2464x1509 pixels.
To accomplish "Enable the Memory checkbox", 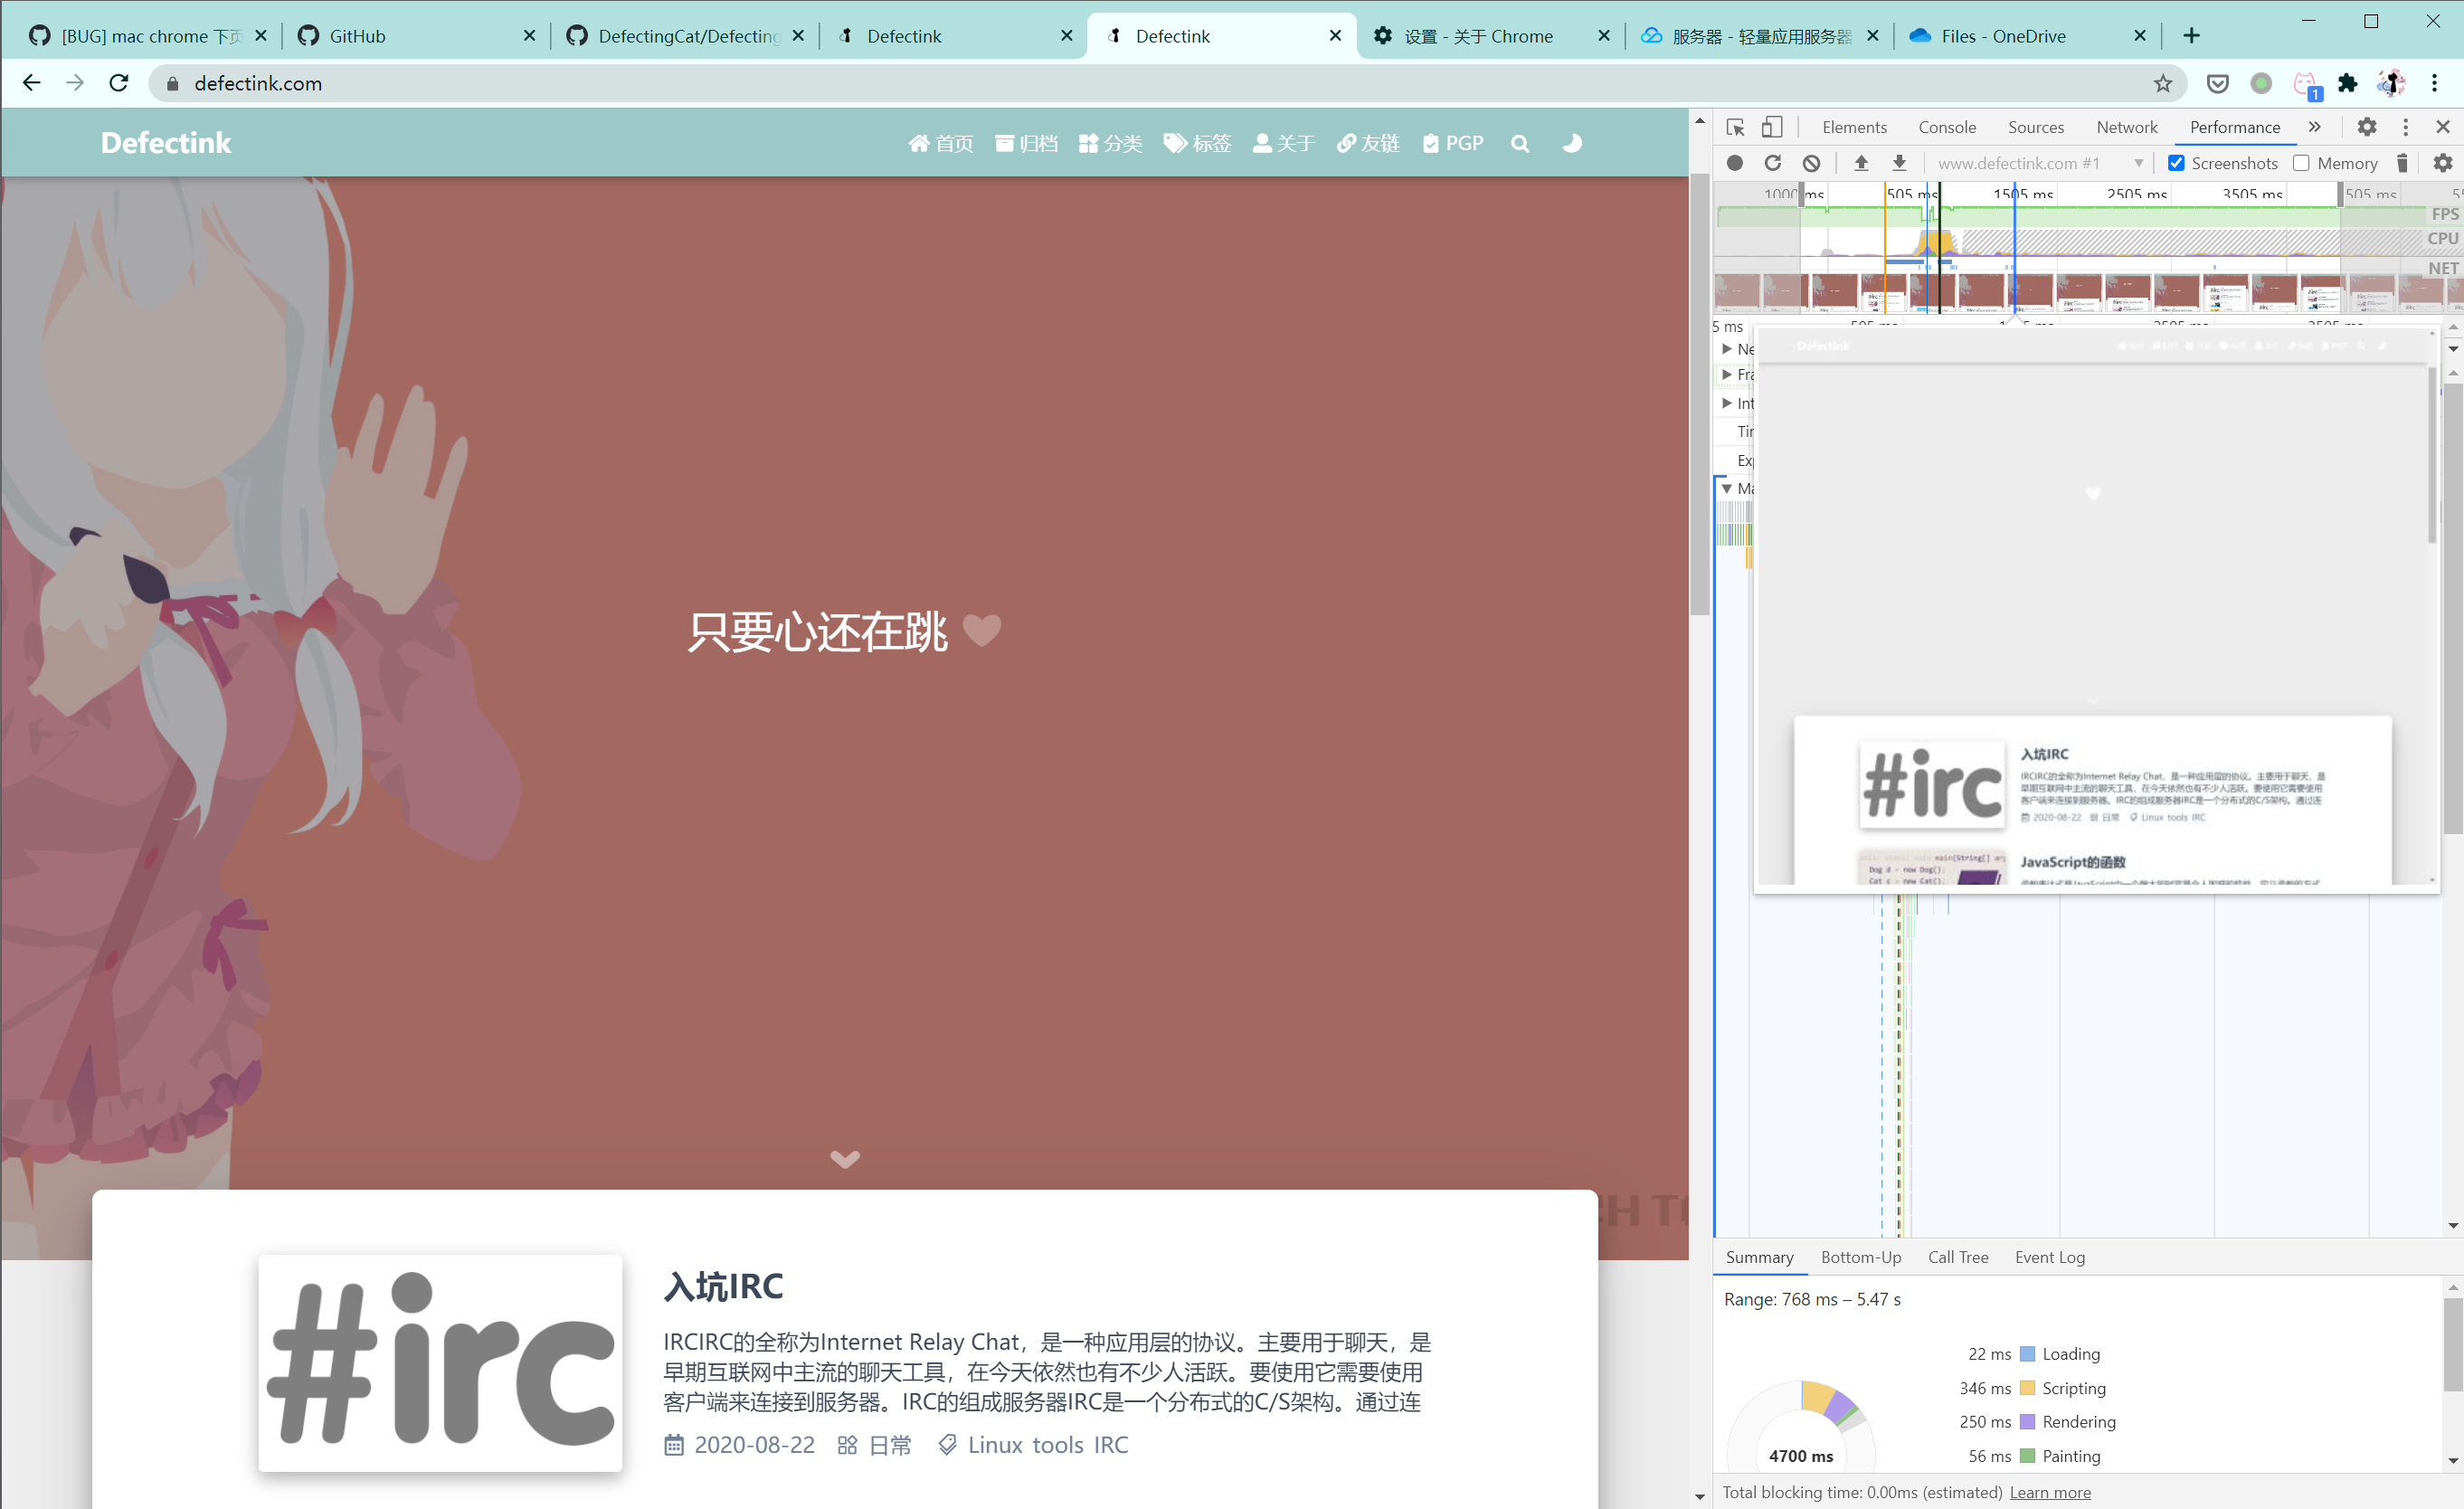I will tap(2301, 163).
